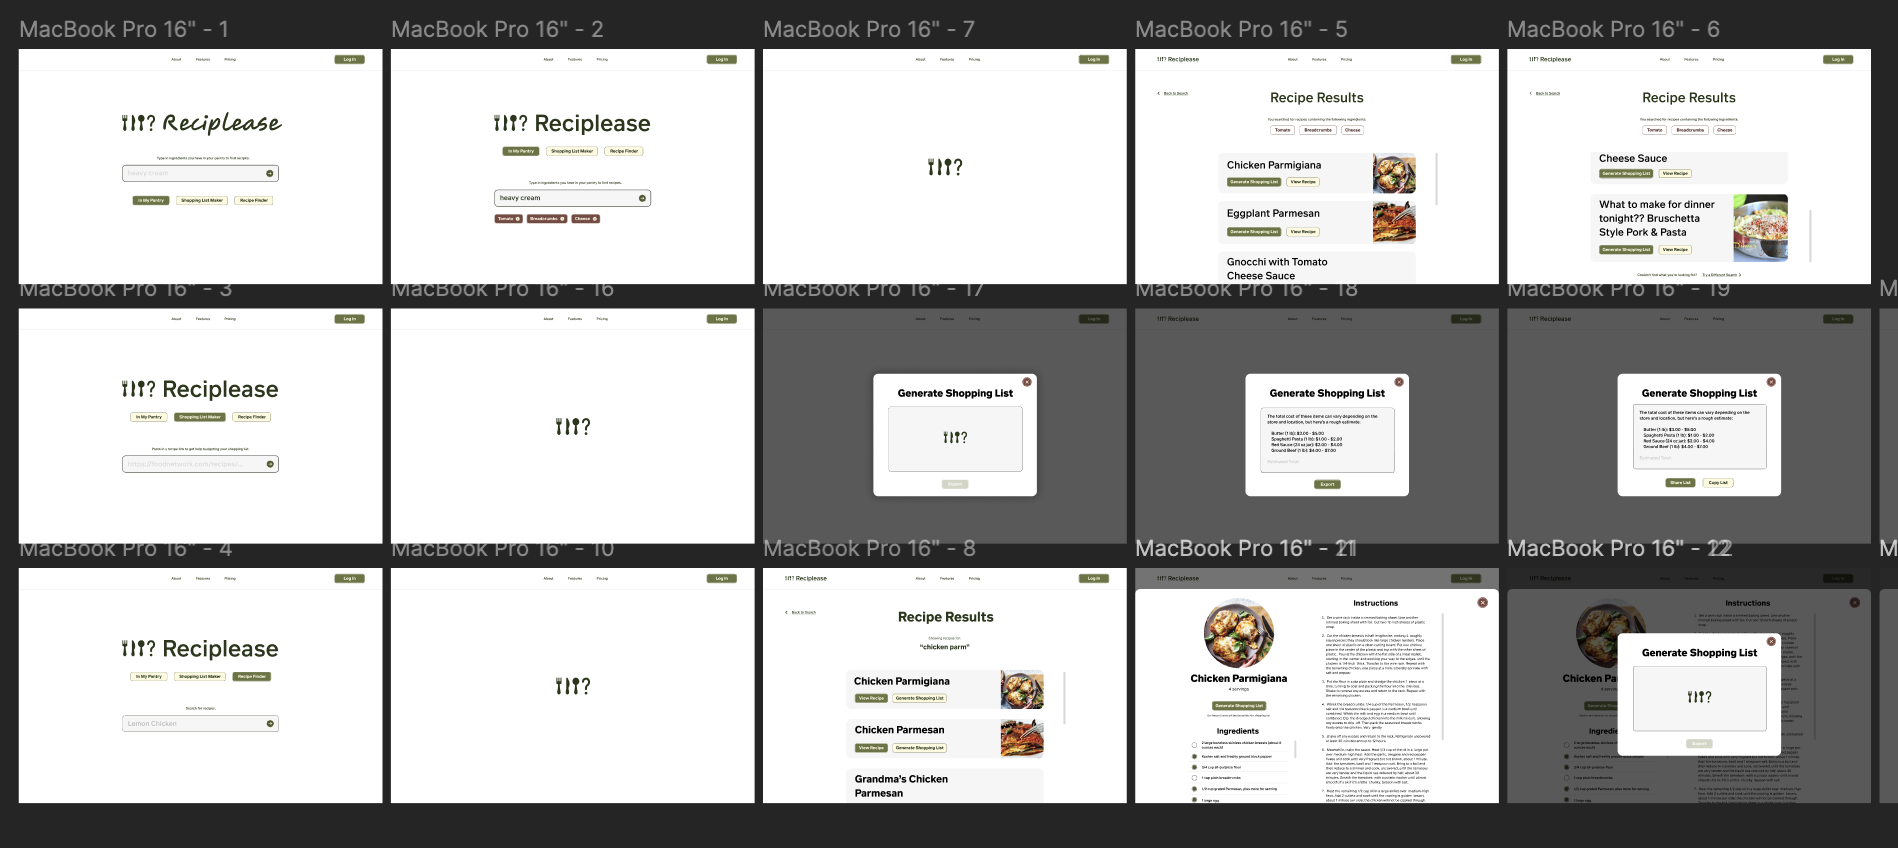1898x848 pixels.
Task: Click the utensils logo in frame 10
Action: (x=573, y=686)
